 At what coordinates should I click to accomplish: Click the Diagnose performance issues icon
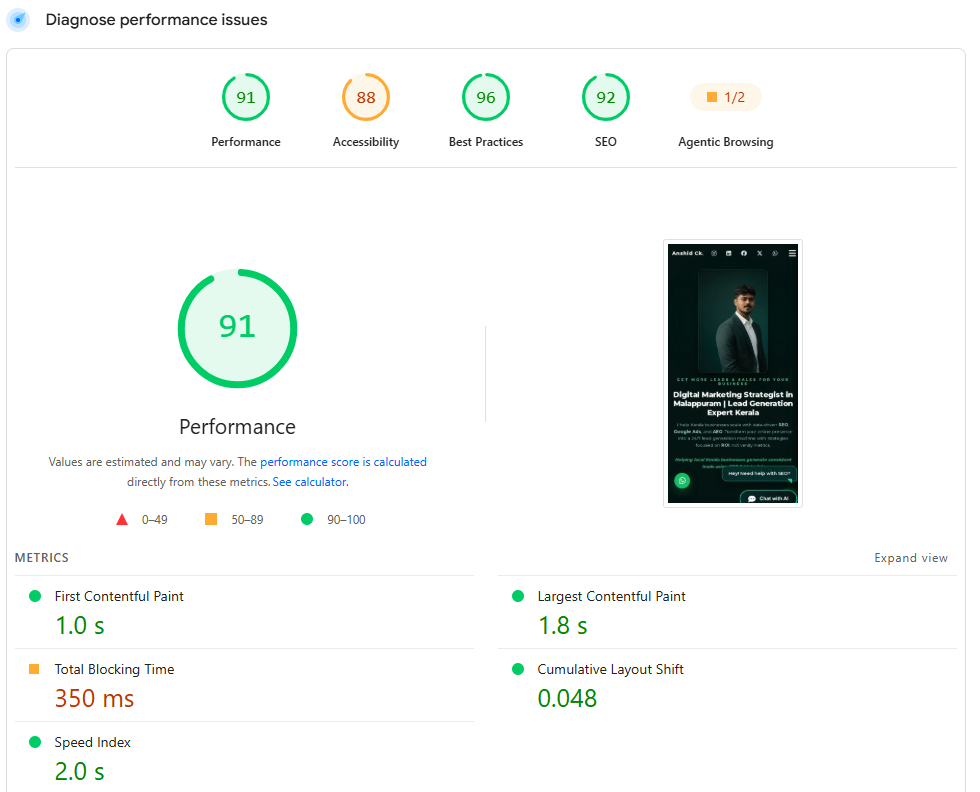[18, 20]
